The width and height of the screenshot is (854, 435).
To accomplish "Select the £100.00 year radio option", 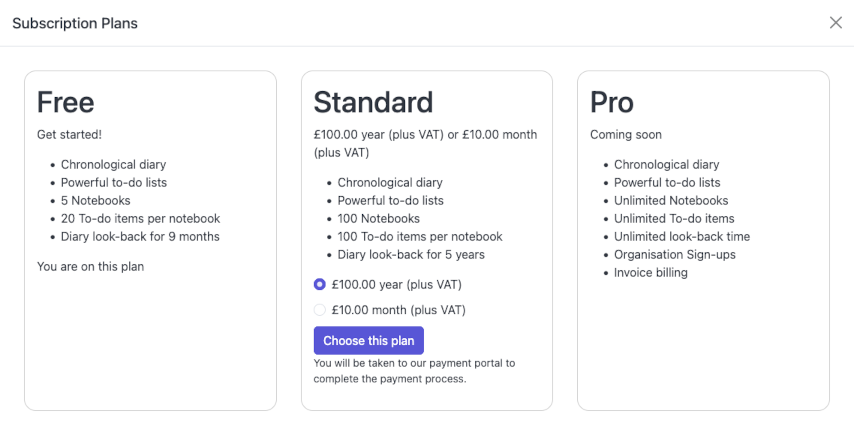I will tap(320, 284).
